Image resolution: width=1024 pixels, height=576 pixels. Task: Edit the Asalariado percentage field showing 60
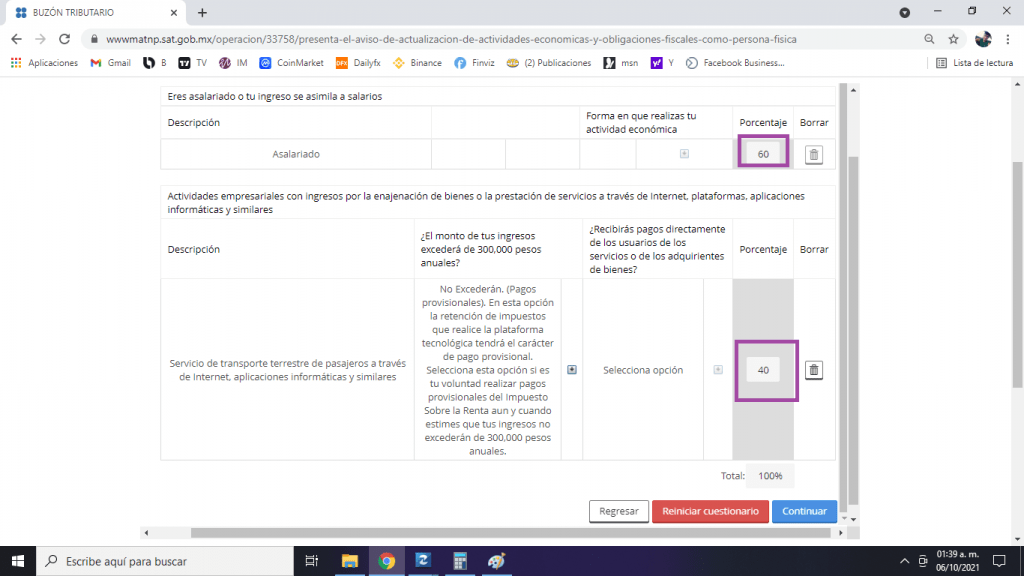[763, 154]
